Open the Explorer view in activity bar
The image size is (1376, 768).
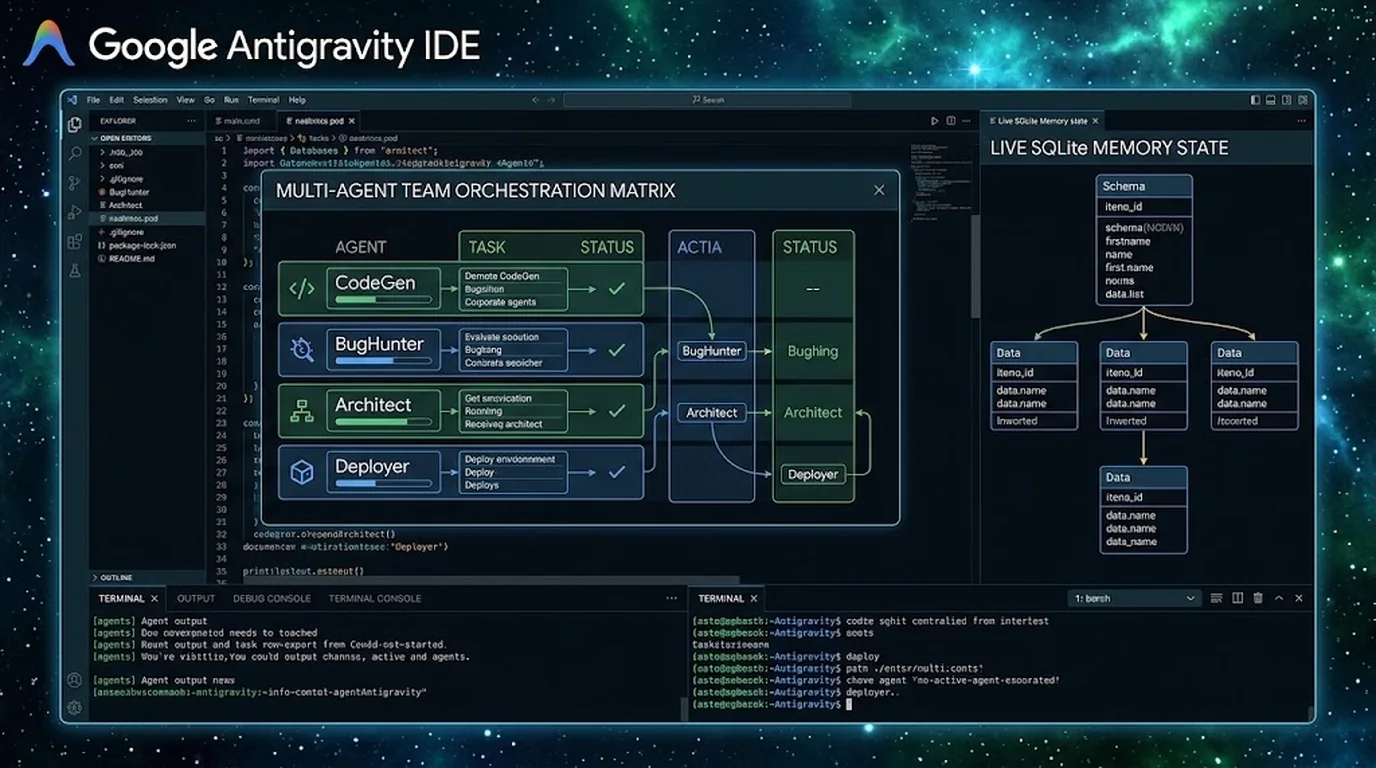pyautogui.click(x=74, y=125)
